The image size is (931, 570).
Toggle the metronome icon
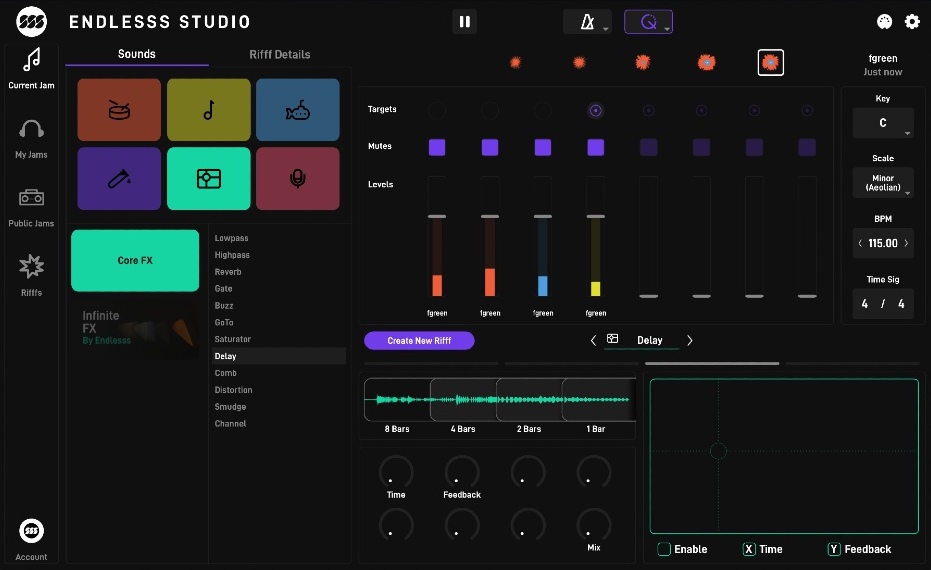coord(587,22)
